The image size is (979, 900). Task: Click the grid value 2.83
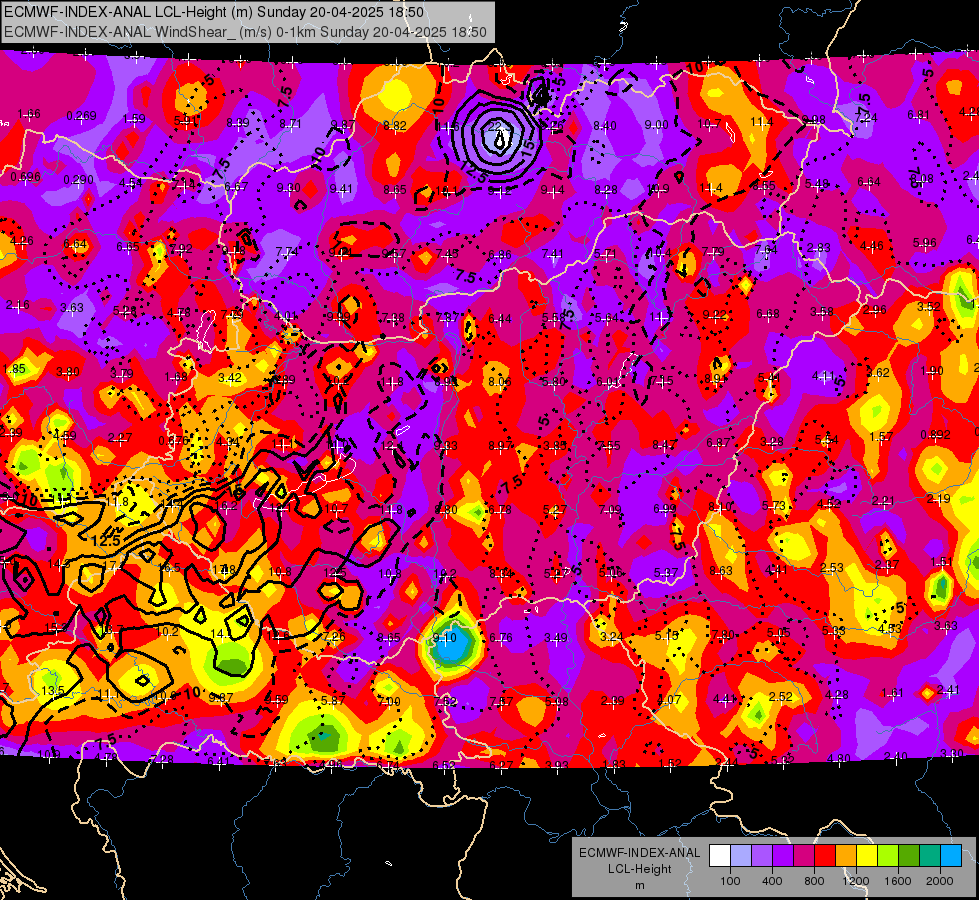click(x=819, y=248)
